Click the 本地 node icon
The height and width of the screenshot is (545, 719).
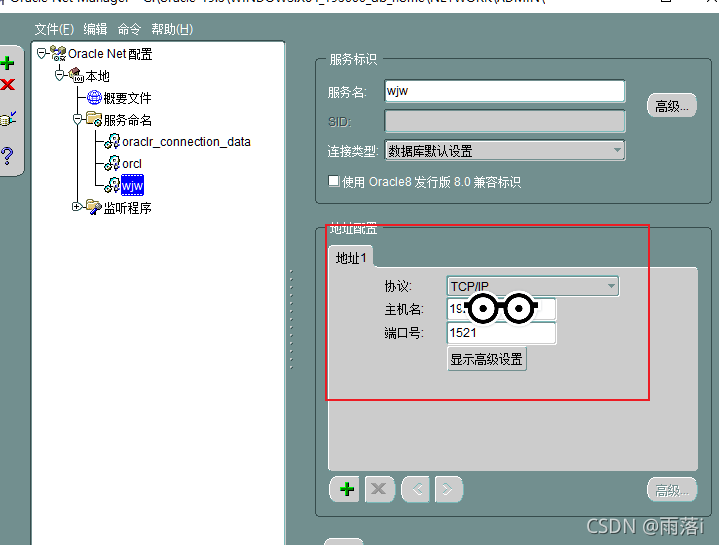[76, 75]
